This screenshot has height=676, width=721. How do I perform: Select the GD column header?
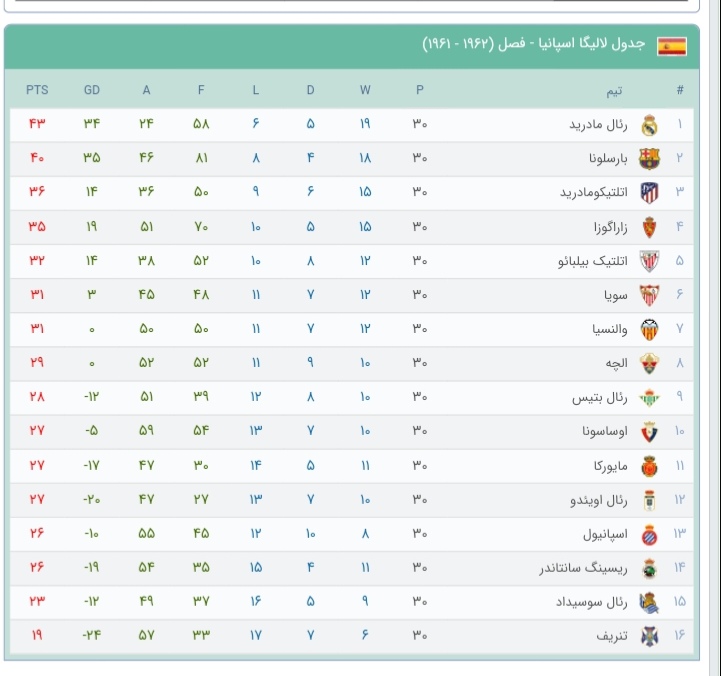[92, 90]
